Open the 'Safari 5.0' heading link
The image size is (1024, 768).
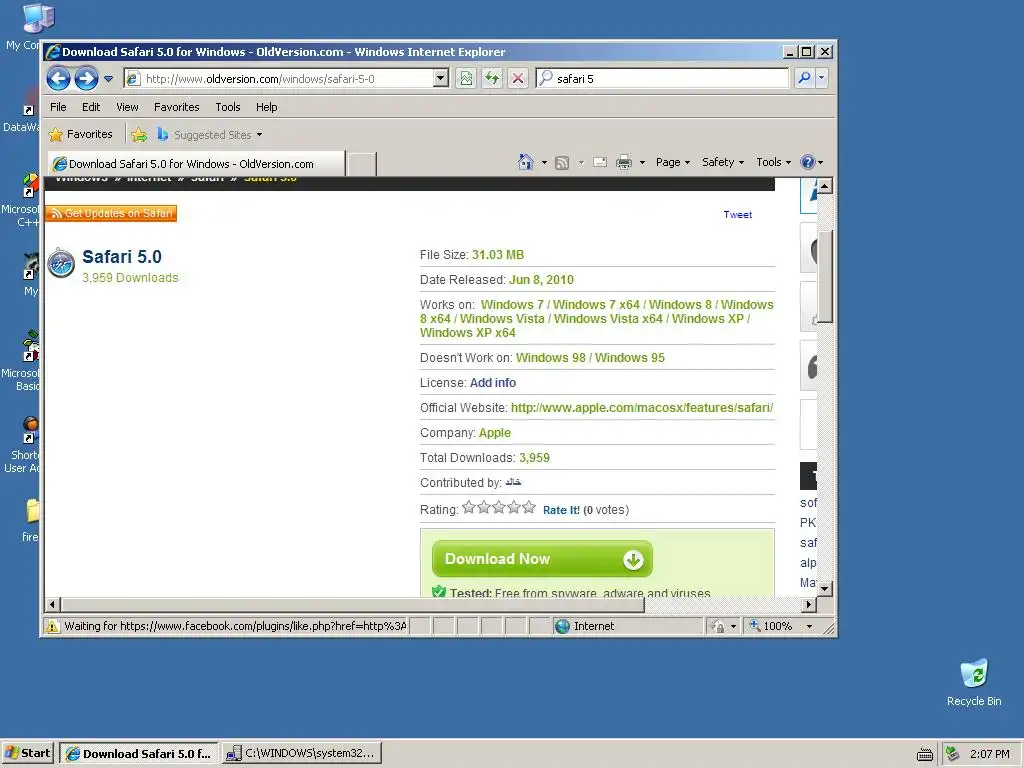pyautogui.click(x=121, y=257)
